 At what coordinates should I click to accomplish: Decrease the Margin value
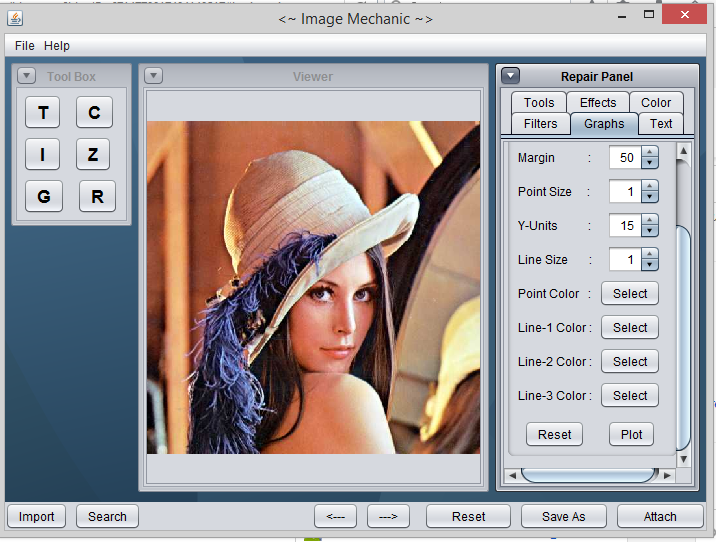tap(650, 163)
